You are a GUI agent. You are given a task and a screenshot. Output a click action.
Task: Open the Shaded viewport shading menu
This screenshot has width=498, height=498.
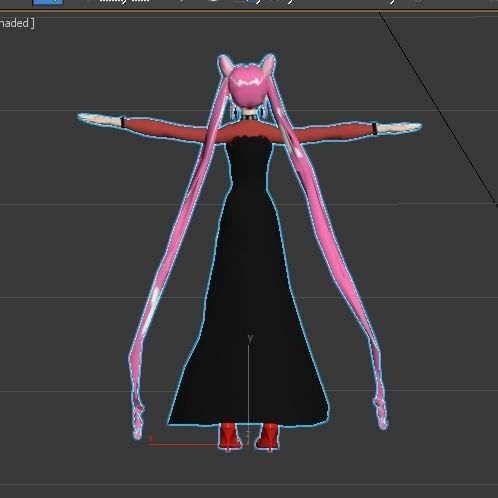click(x=16, y=23)
